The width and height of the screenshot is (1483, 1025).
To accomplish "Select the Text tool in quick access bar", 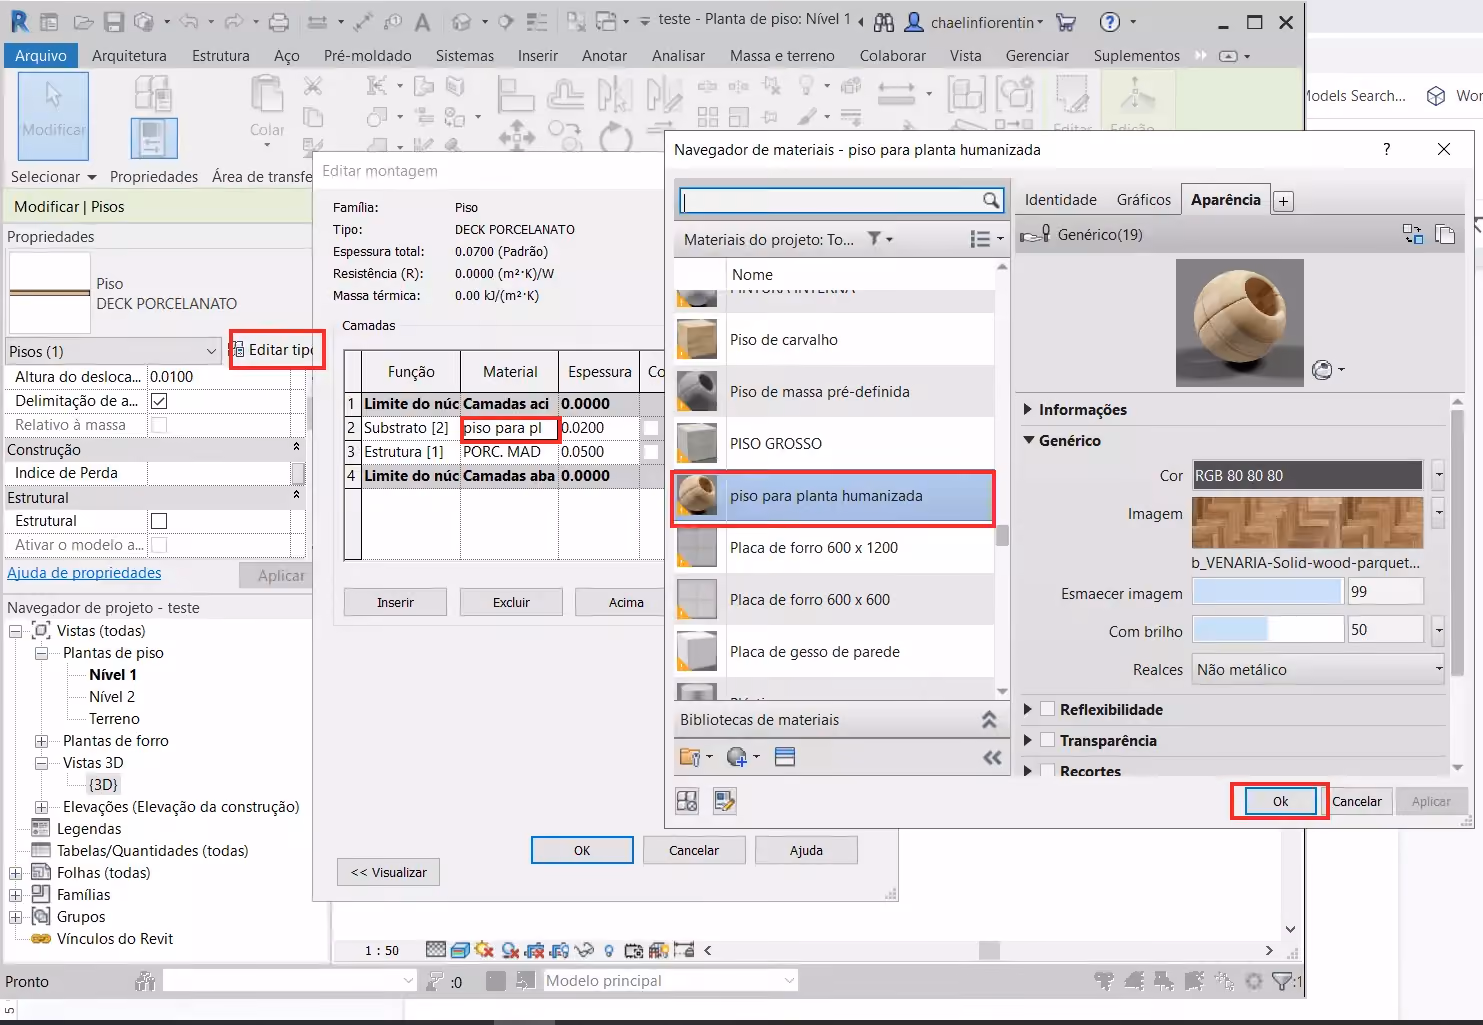I will (422, 21).
